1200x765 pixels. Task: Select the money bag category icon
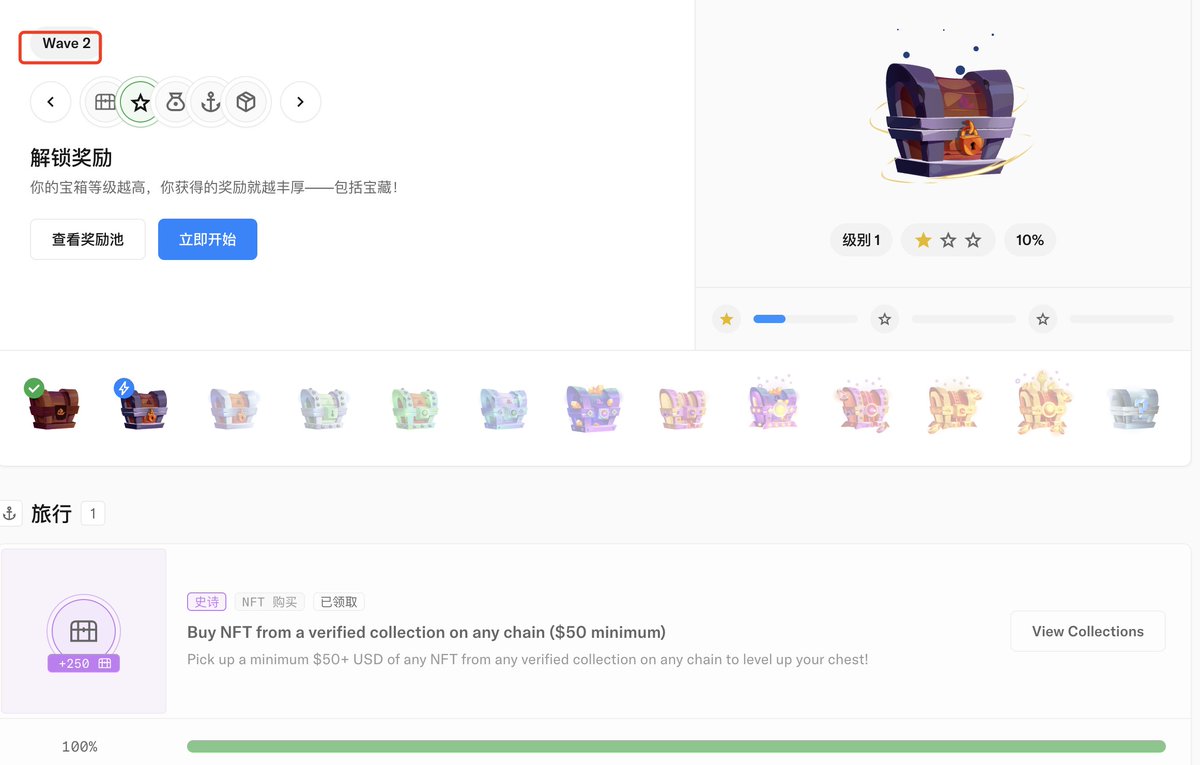tap(175, 102)
